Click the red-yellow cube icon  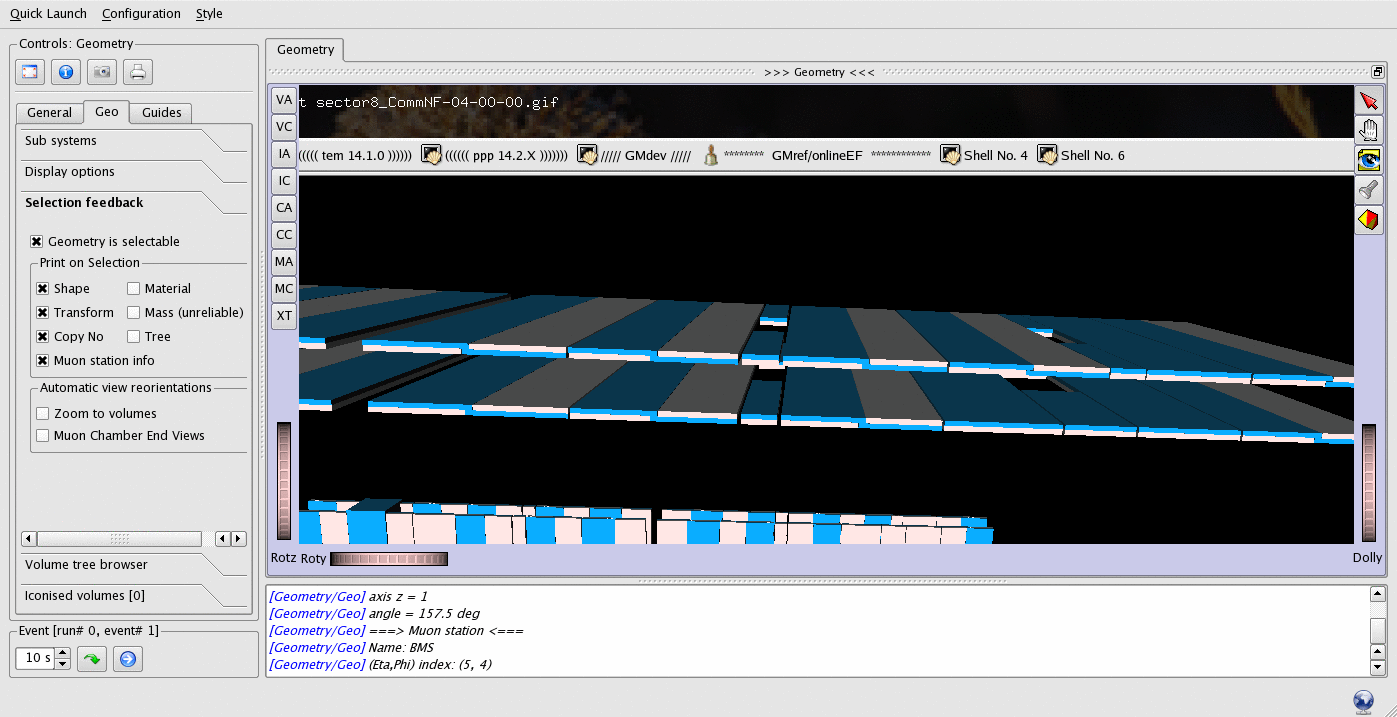(x=1368, y=219)
